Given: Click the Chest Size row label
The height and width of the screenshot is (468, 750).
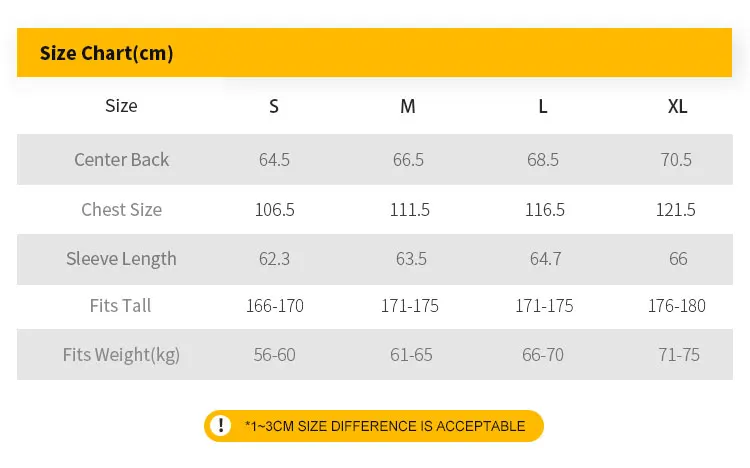Looking at the screenshot, I should click(x=122, y=209).
